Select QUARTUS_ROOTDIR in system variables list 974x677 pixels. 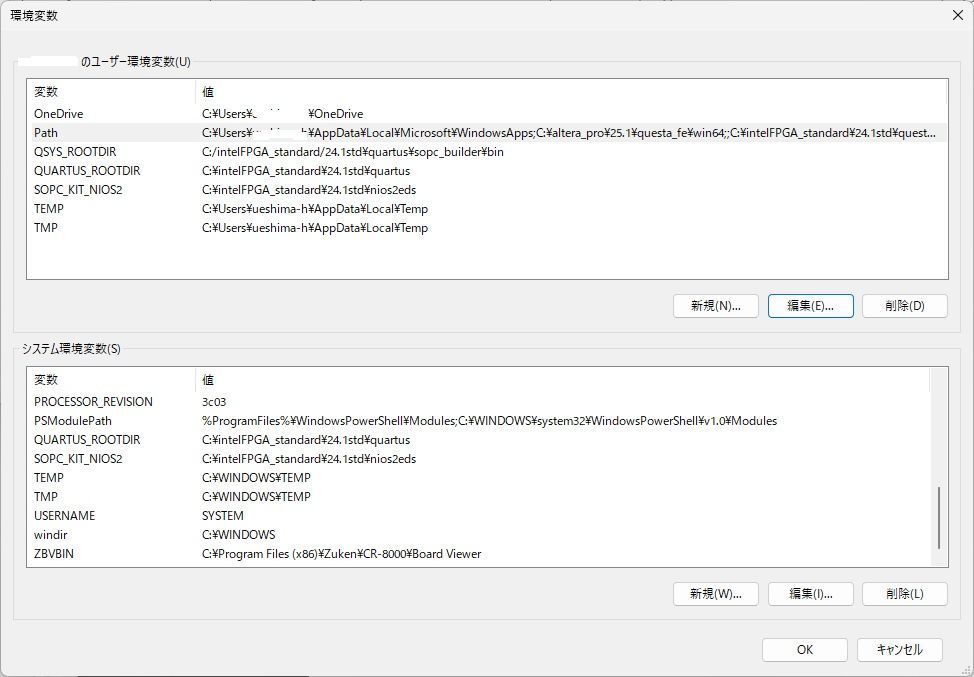click(478, 440)
